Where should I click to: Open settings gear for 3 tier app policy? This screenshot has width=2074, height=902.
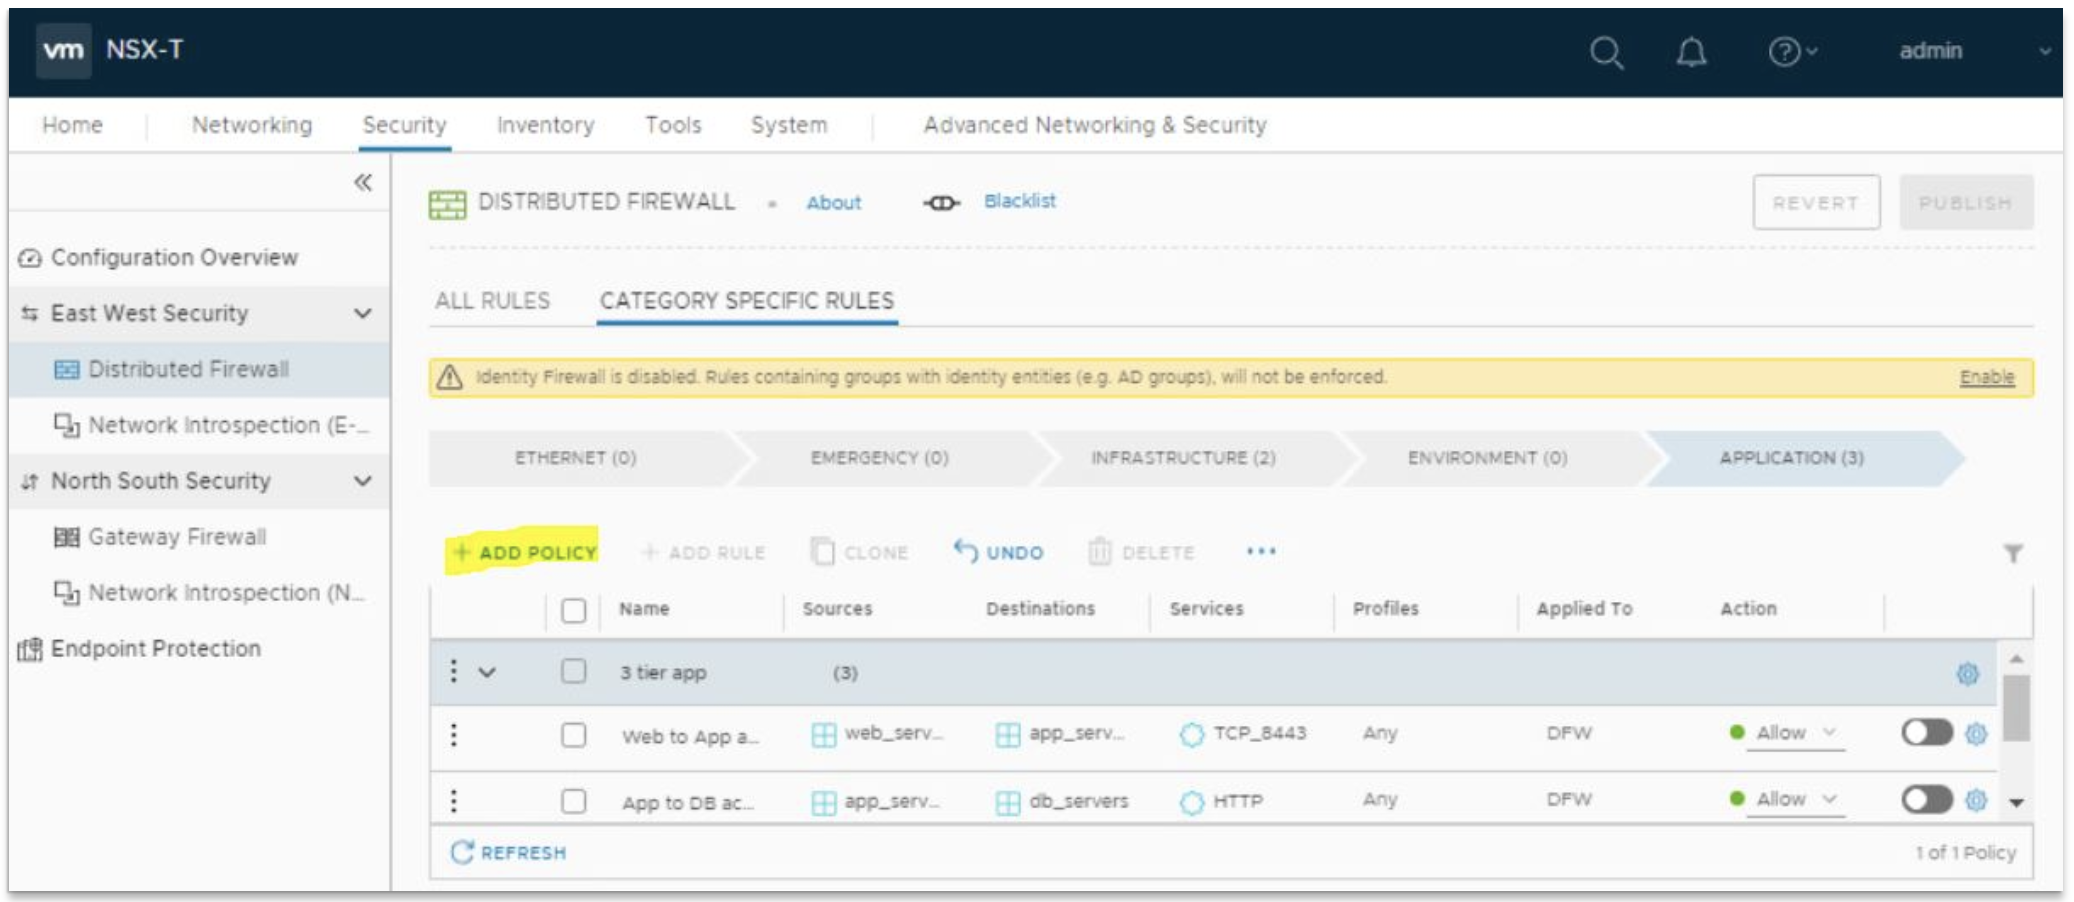[x=1967, y=673]
